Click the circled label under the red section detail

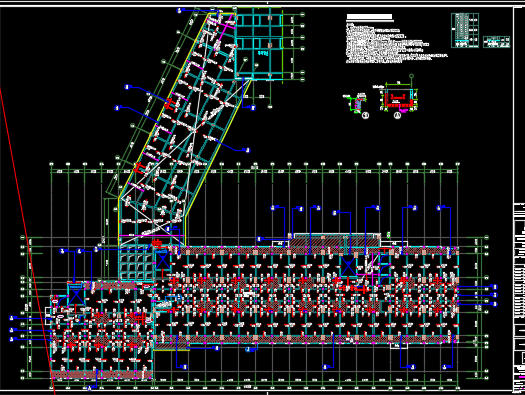397,115
